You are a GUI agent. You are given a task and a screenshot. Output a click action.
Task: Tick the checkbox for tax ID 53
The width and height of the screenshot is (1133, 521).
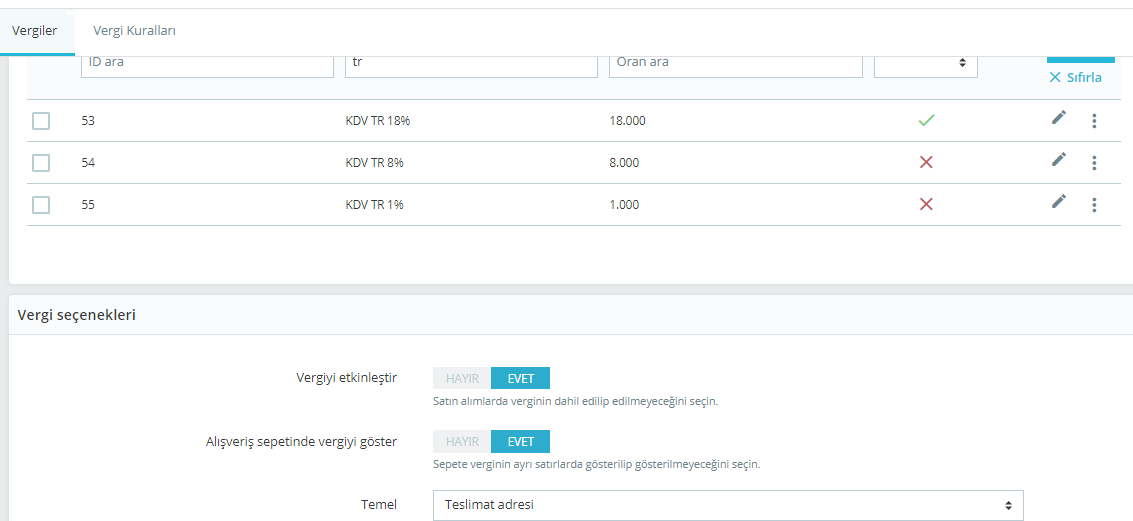click(41, 121)
